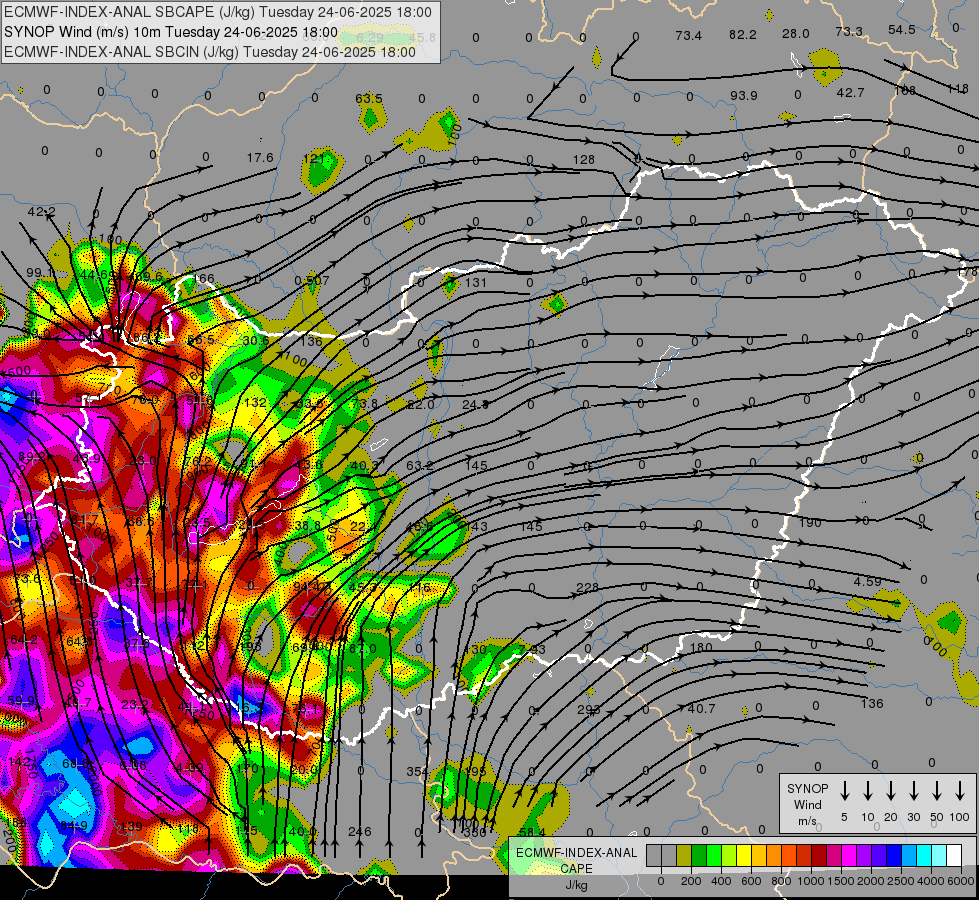
Task: Click the '131' value on the map
Action: 476,282
